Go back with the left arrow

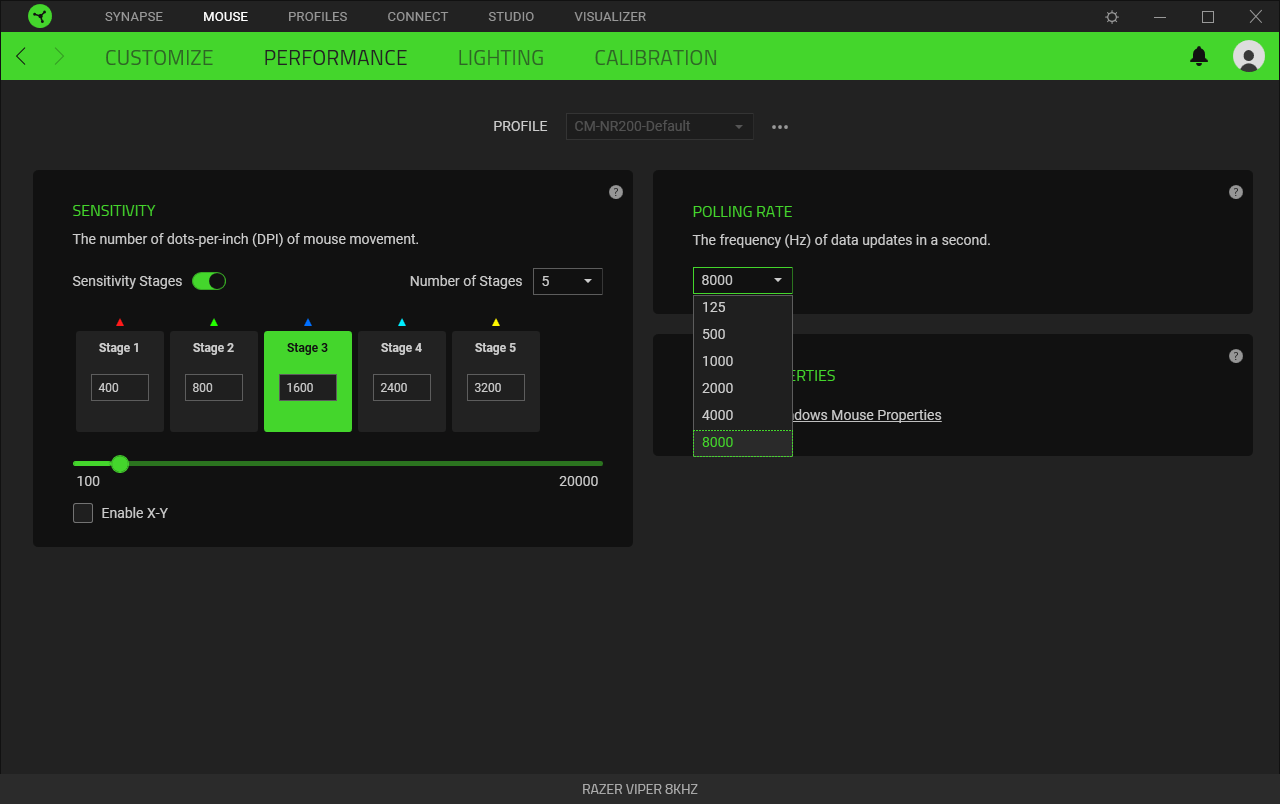click(21, 57)
